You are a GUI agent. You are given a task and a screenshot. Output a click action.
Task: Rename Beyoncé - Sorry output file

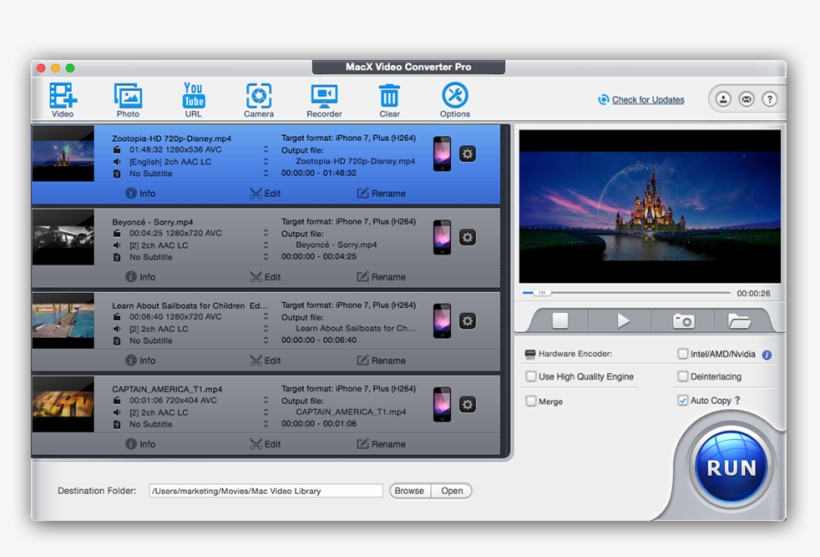click(x=381, y=277)
